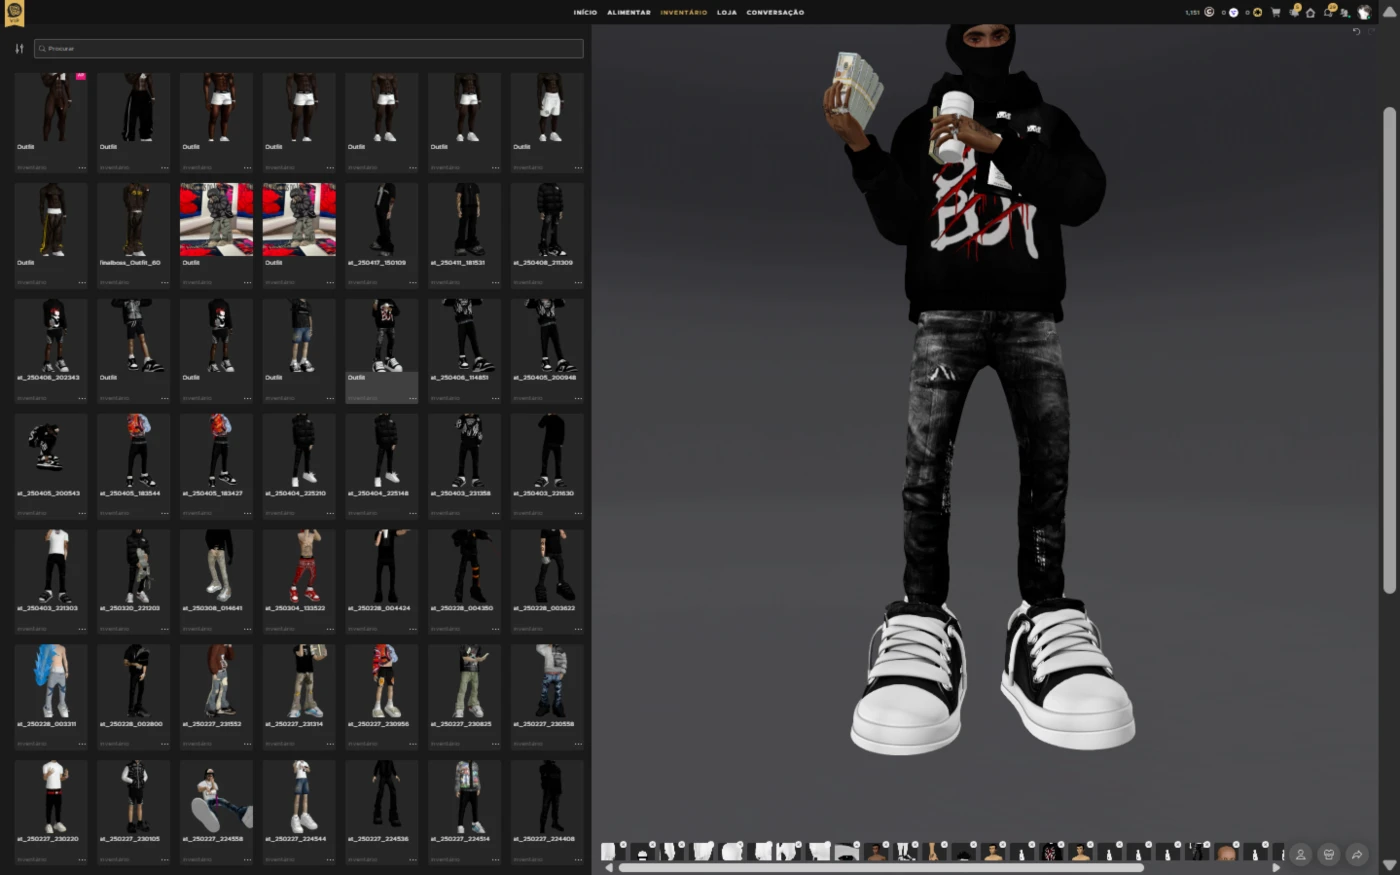Open more options for at_250304_133522 outfit
Viewport: 1400px width, 875px height.
(330, 629)
